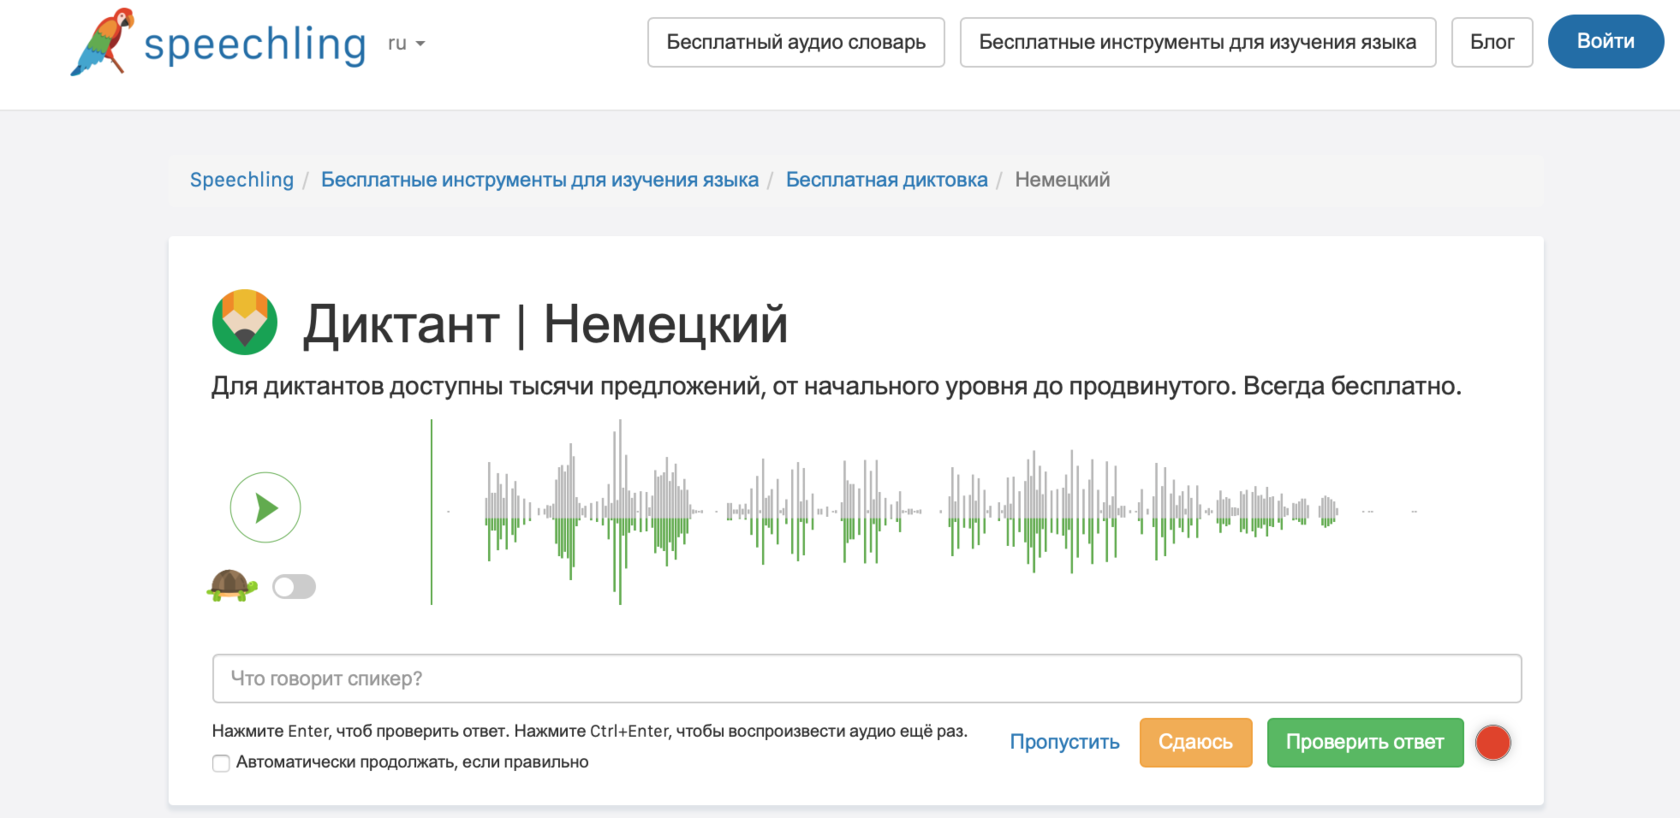Seek to the middle of the audio waveform
This screenshot has width=1680, height=818.
coord(930,512)
